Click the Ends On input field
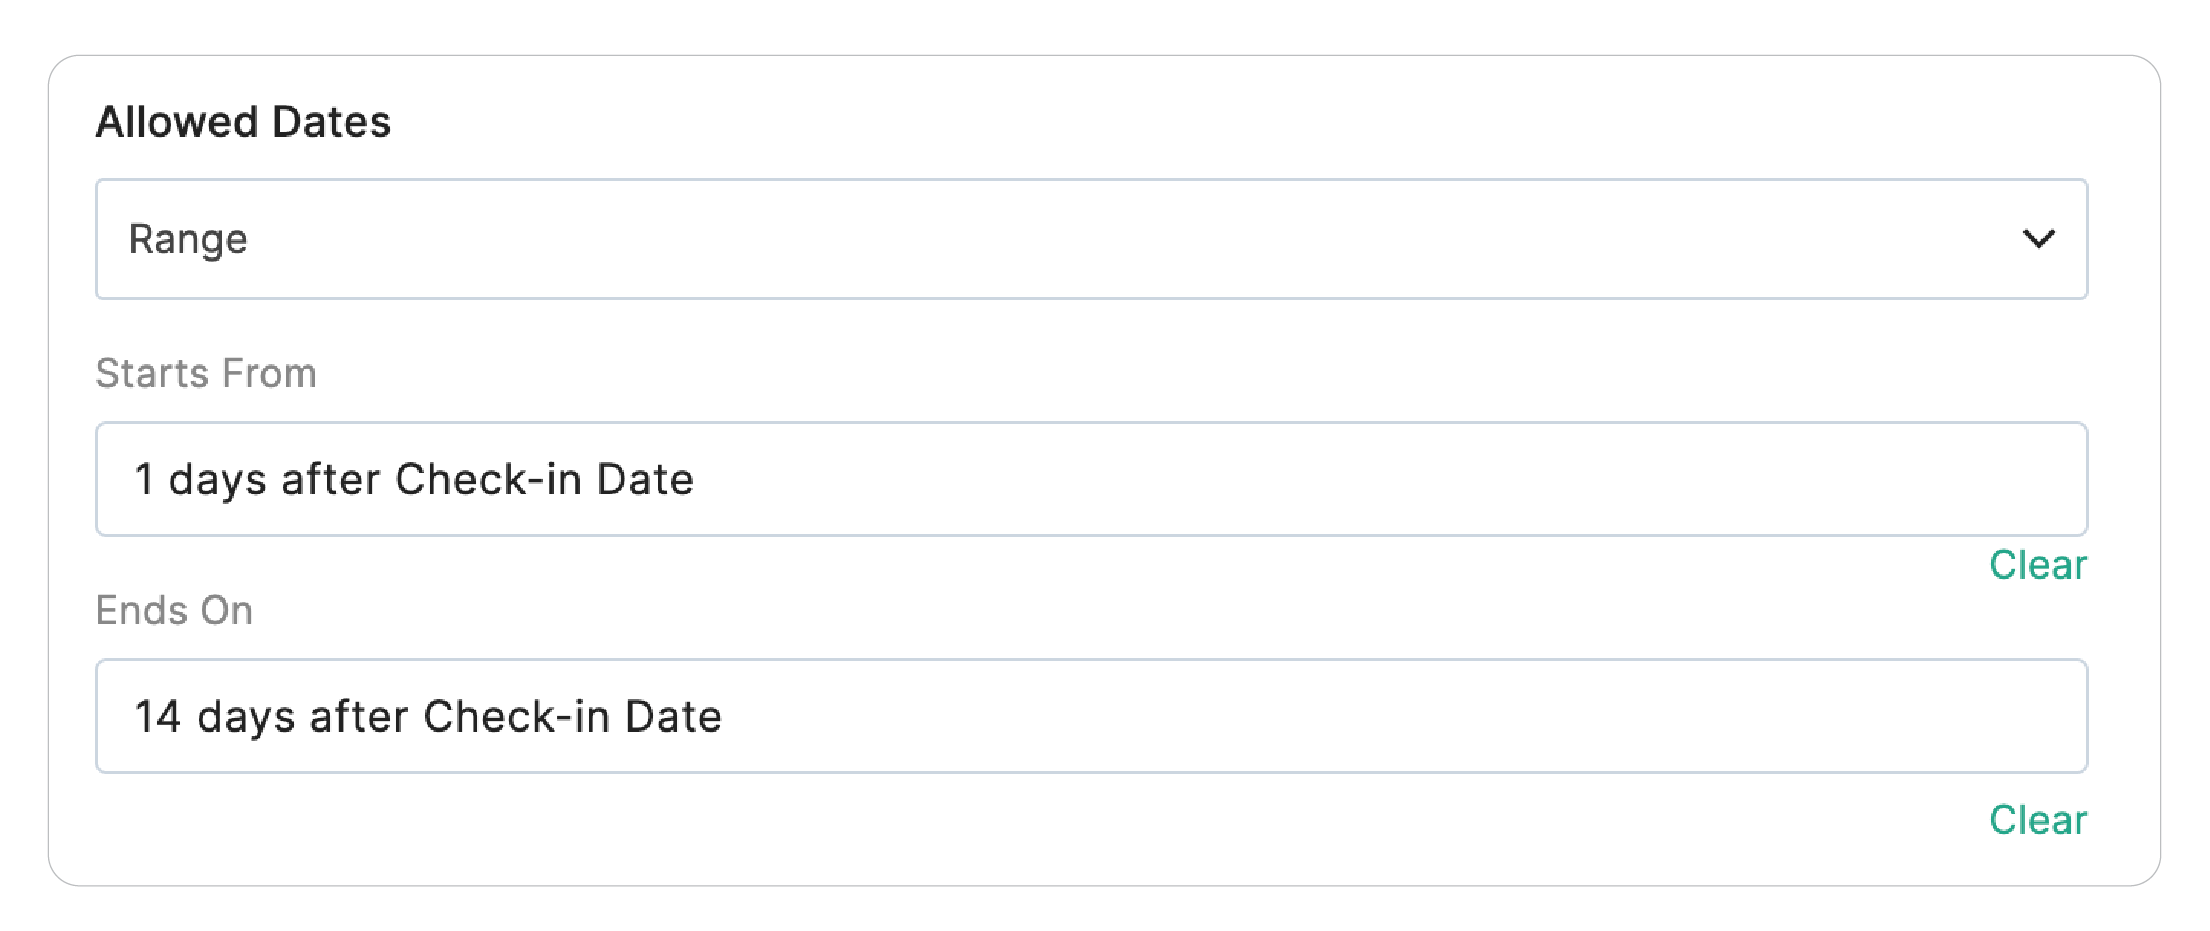 coord(1090,716)
